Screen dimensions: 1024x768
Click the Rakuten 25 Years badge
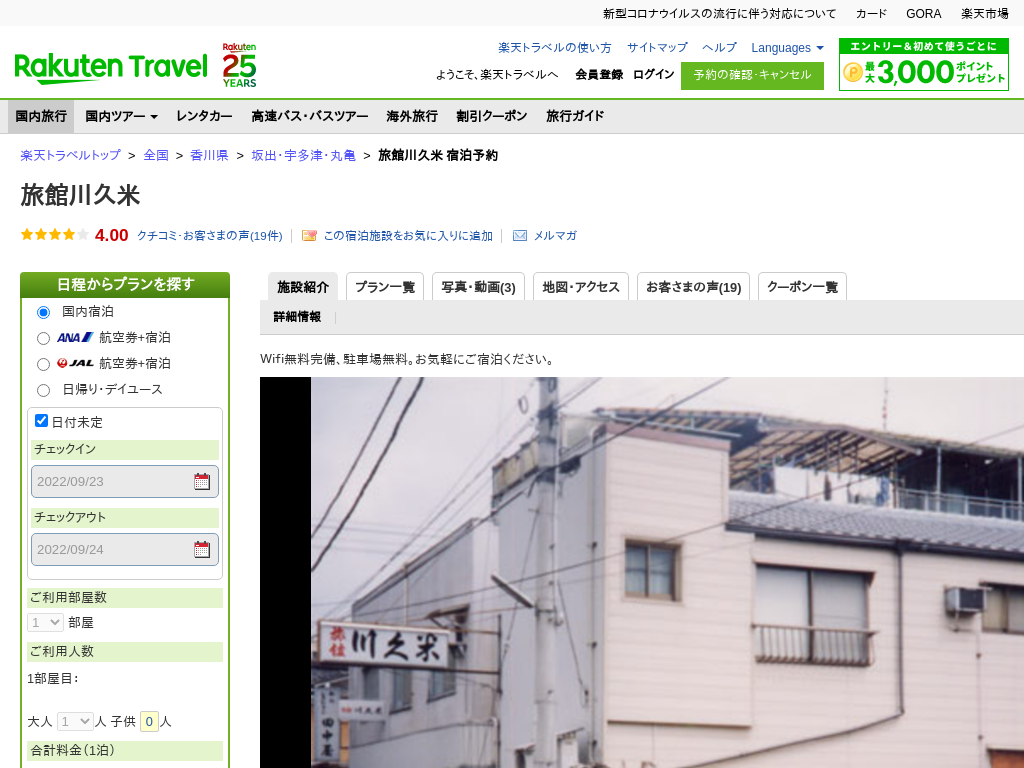pos(239,65)
